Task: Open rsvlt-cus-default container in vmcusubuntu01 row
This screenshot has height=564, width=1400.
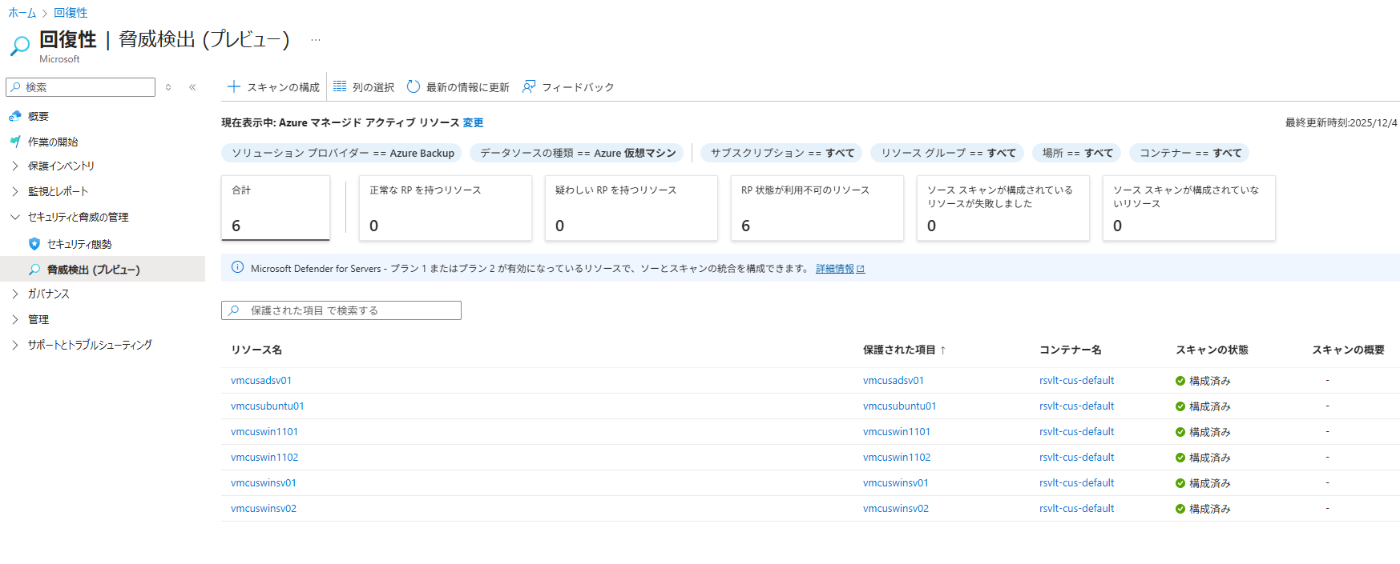Action: tap(1077, 406)
